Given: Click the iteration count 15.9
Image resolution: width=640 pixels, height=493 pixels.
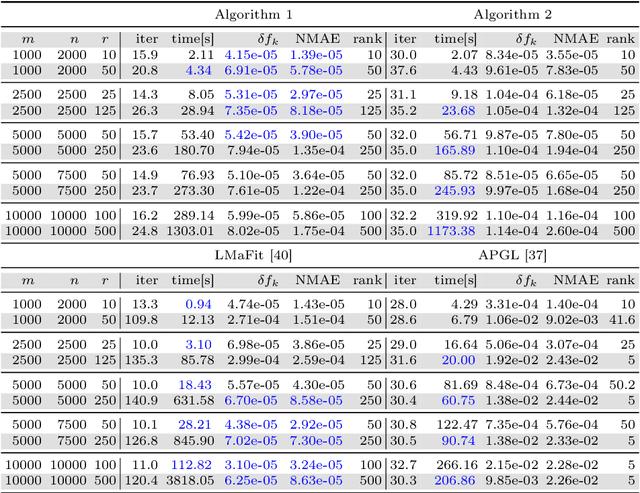Looking at the screenshot, I should coord(145,55).
